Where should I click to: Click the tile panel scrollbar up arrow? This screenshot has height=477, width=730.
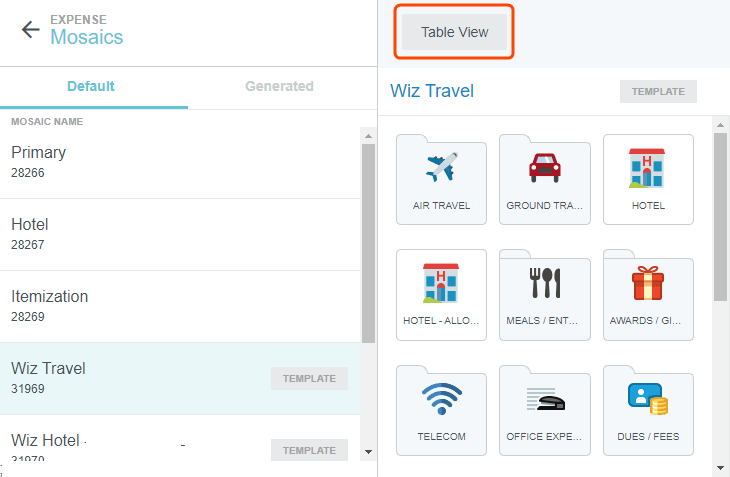pyautogui.click(x=720, y=125)
